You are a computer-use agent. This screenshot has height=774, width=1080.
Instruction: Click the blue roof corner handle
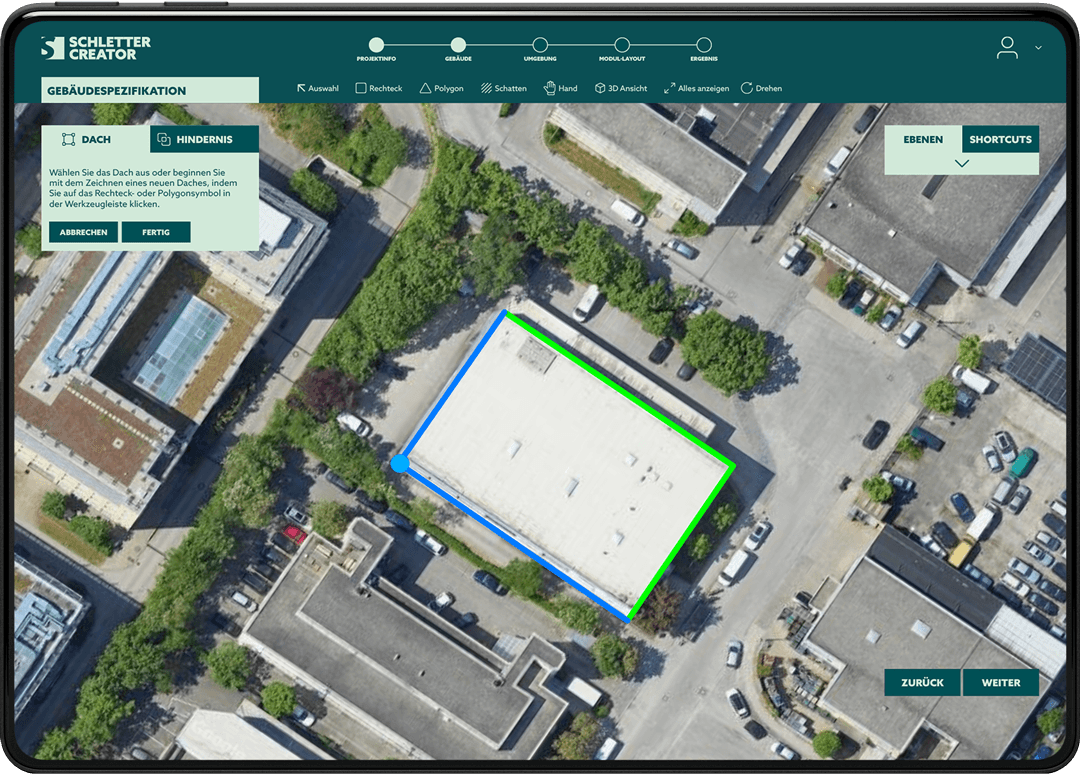(400, 463)
